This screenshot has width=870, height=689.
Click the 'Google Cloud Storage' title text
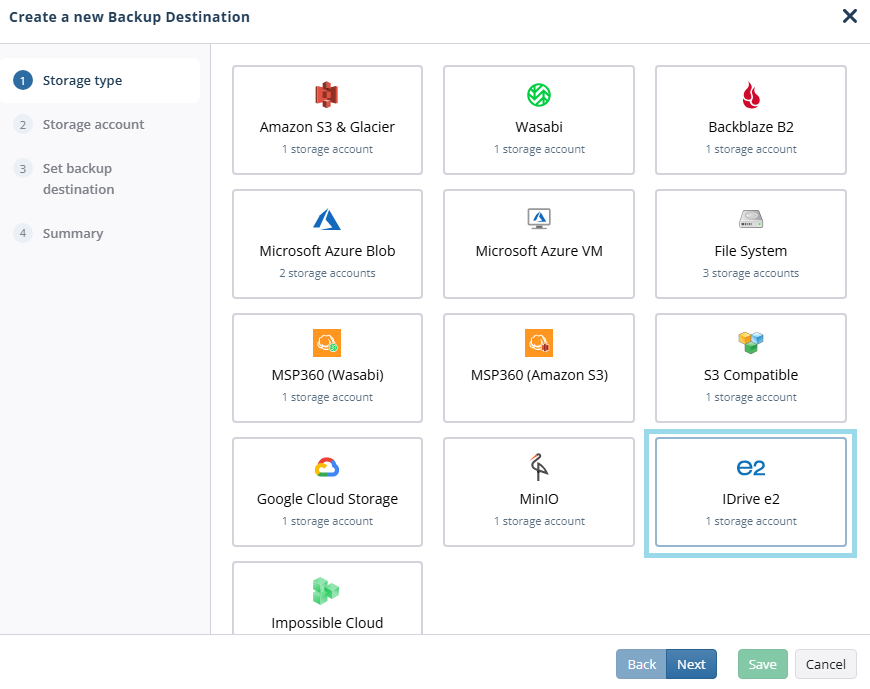click(x=327, y=499)
